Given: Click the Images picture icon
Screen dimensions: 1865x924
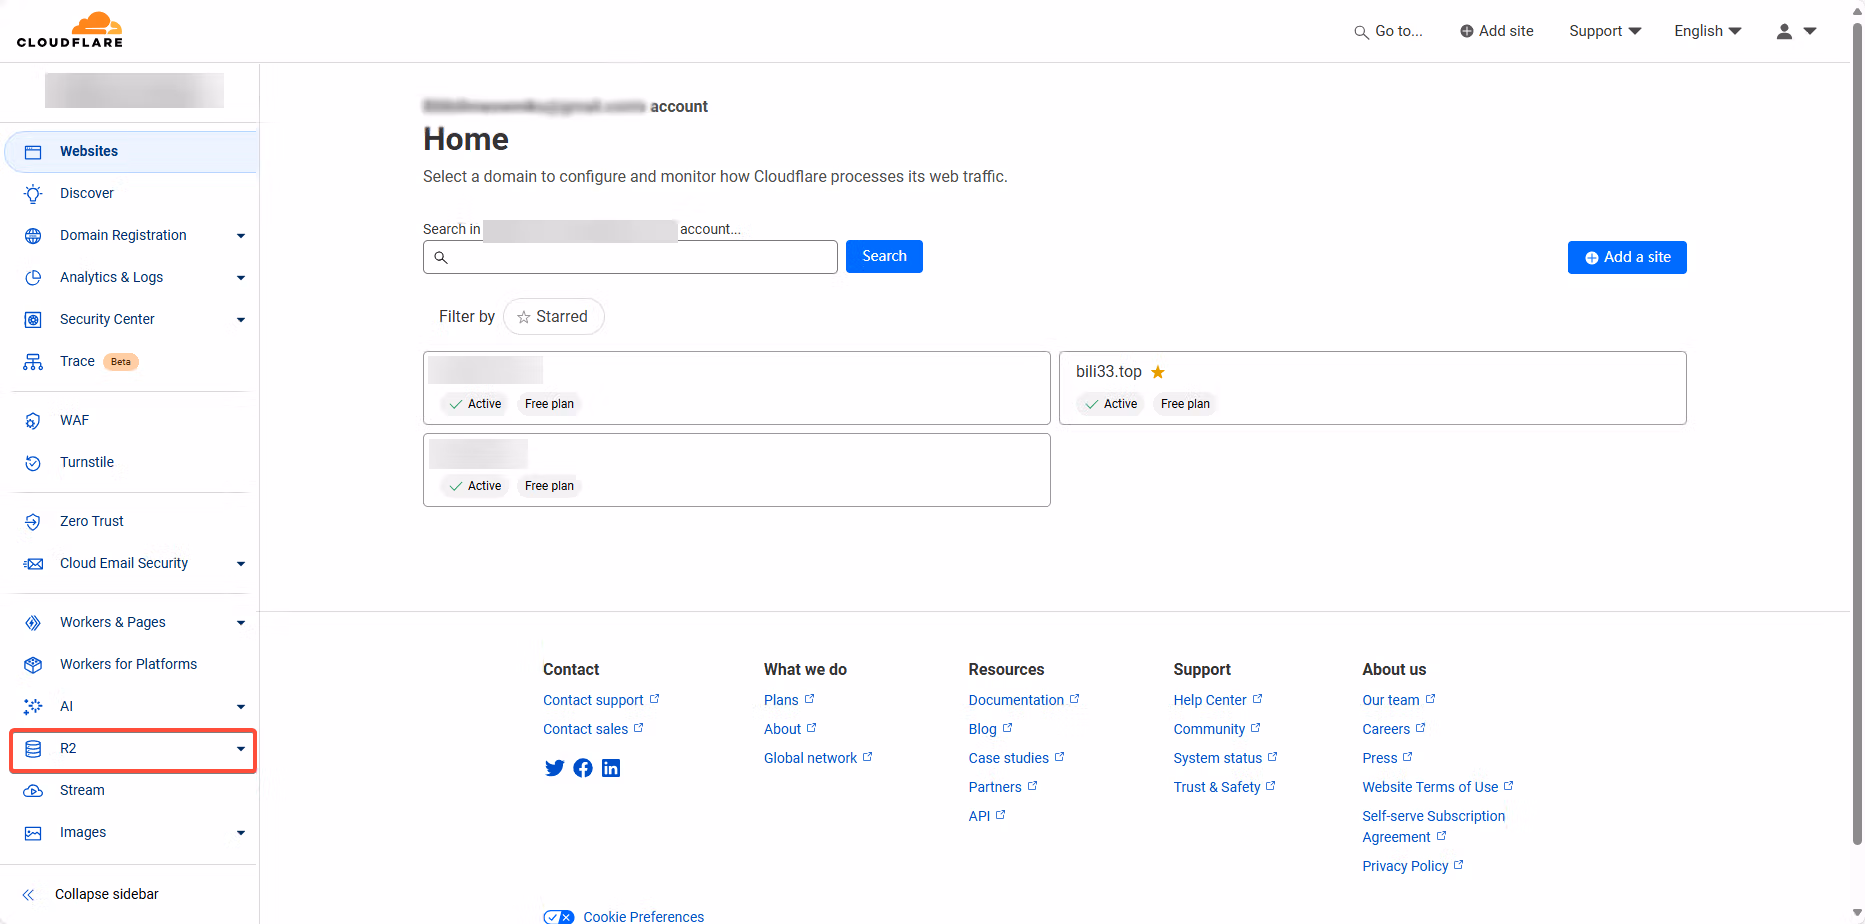Looking at the screenshot, I should 33,833.
